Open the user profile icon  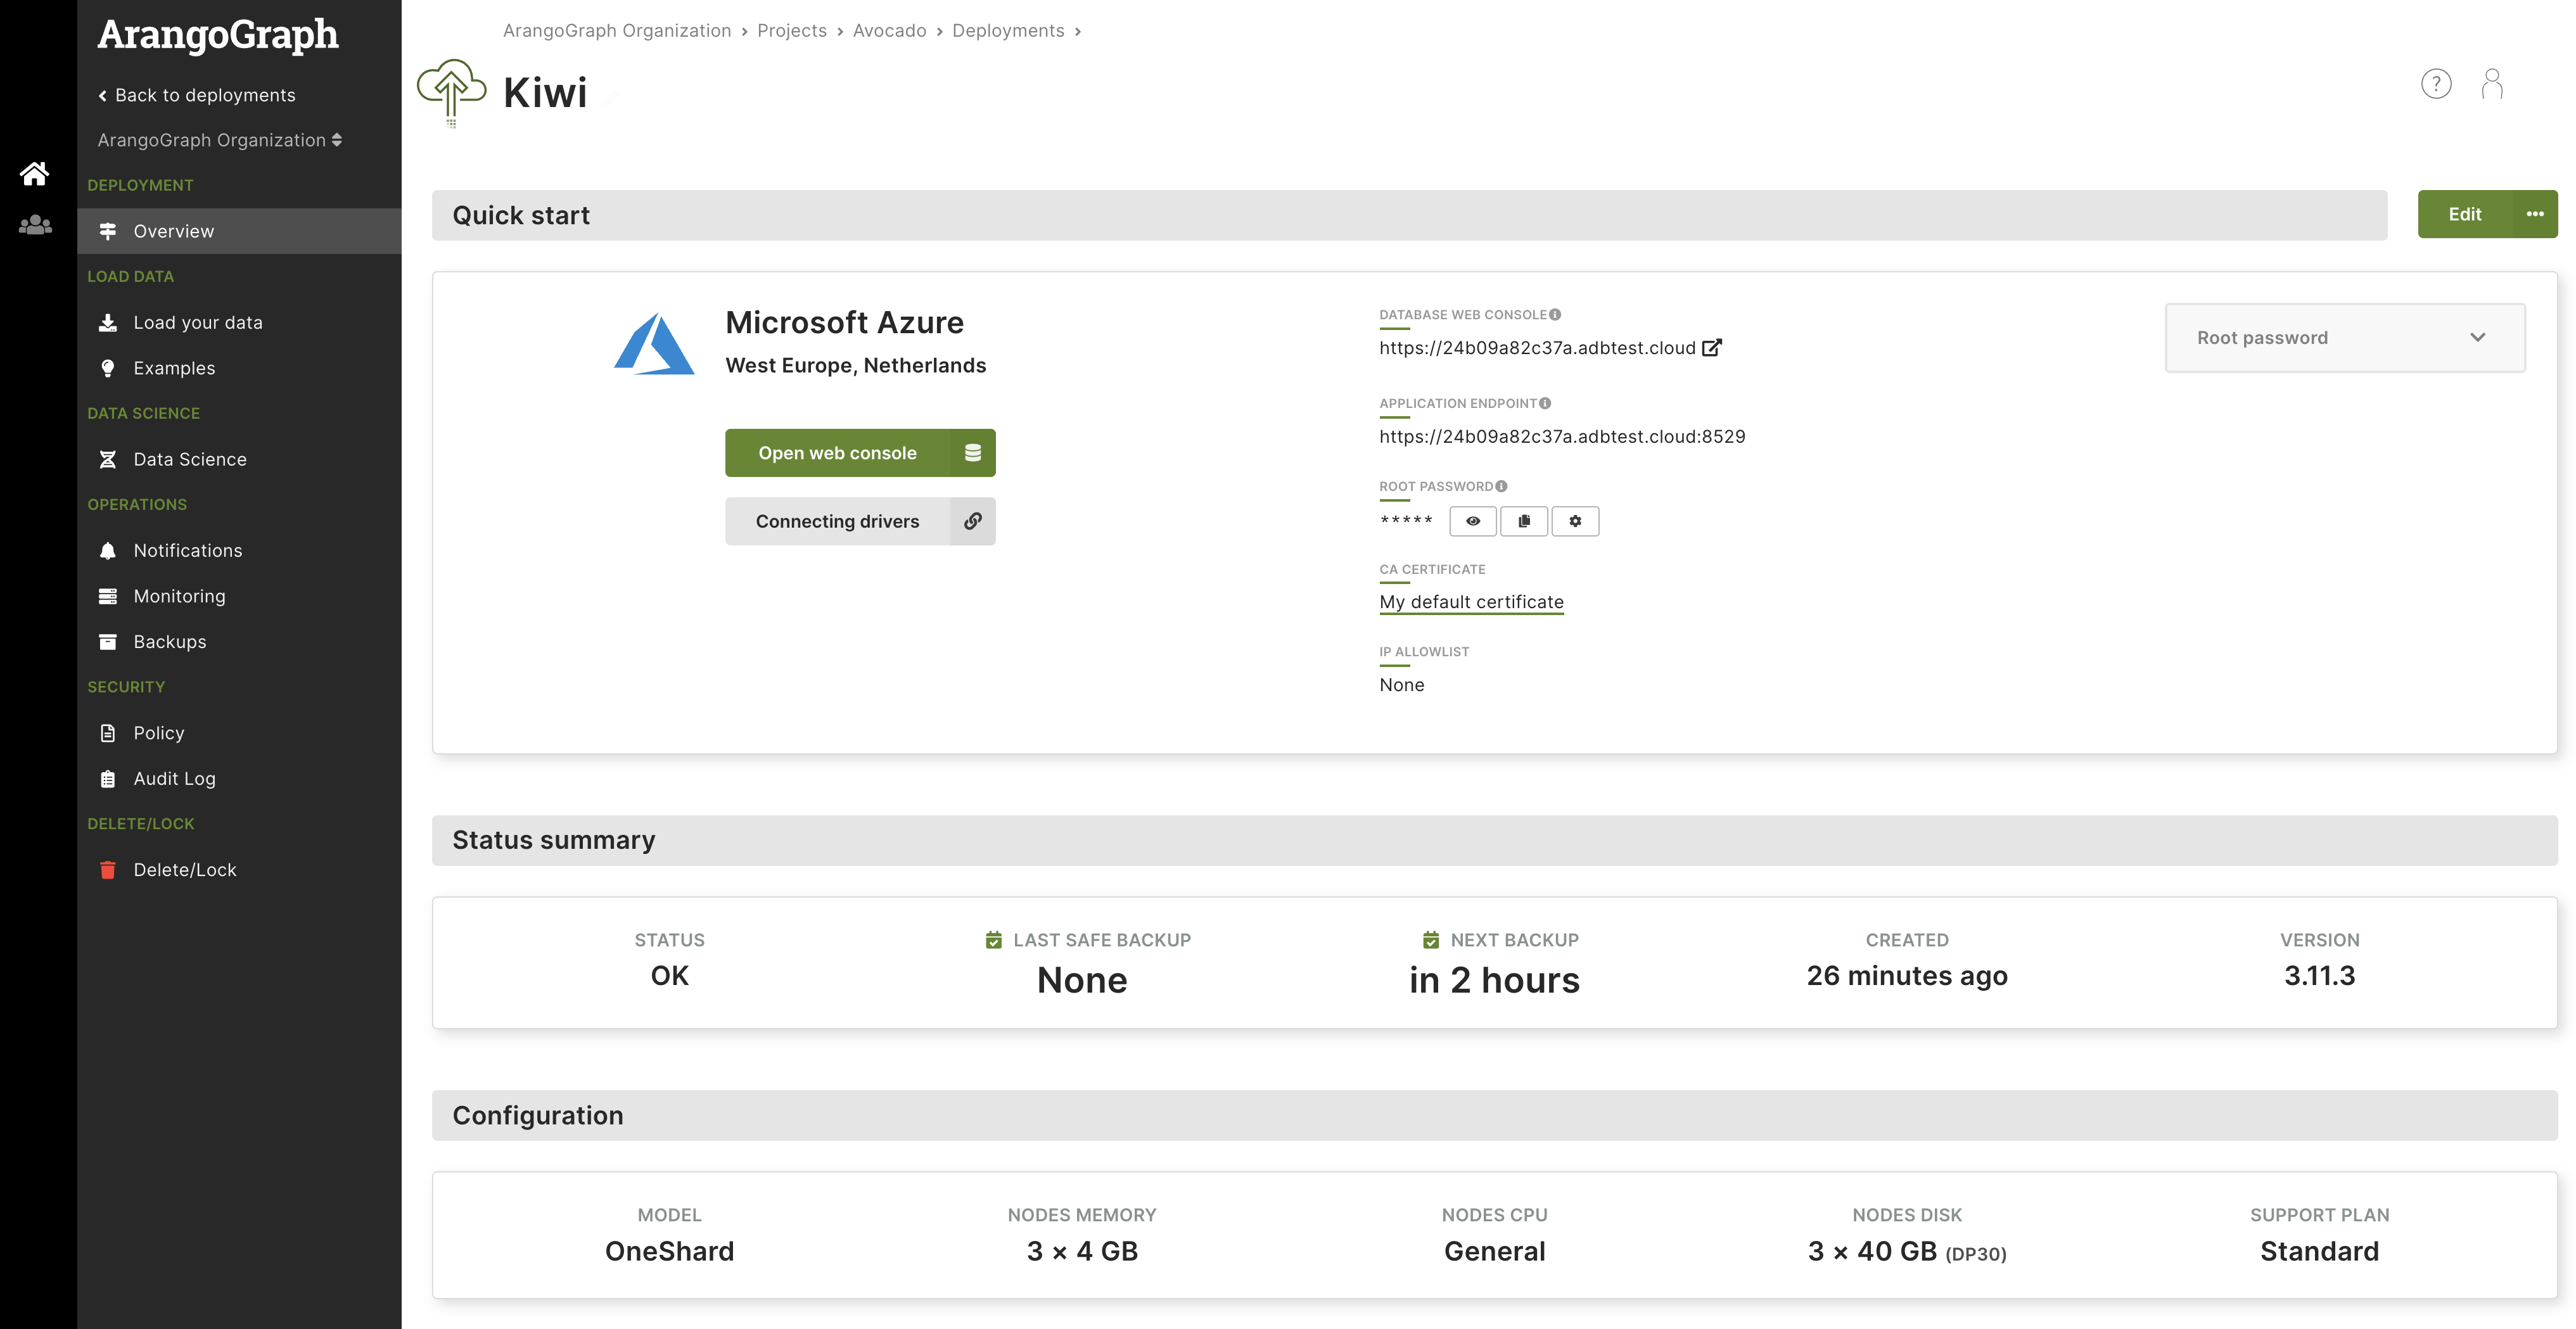point(2492,84)
